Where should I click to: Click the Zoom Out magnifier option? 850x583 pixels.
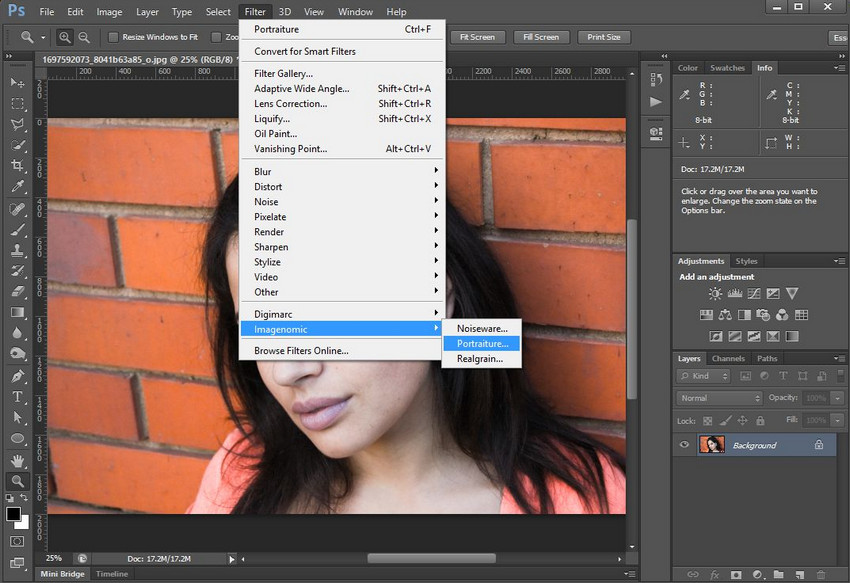(84, 37)
